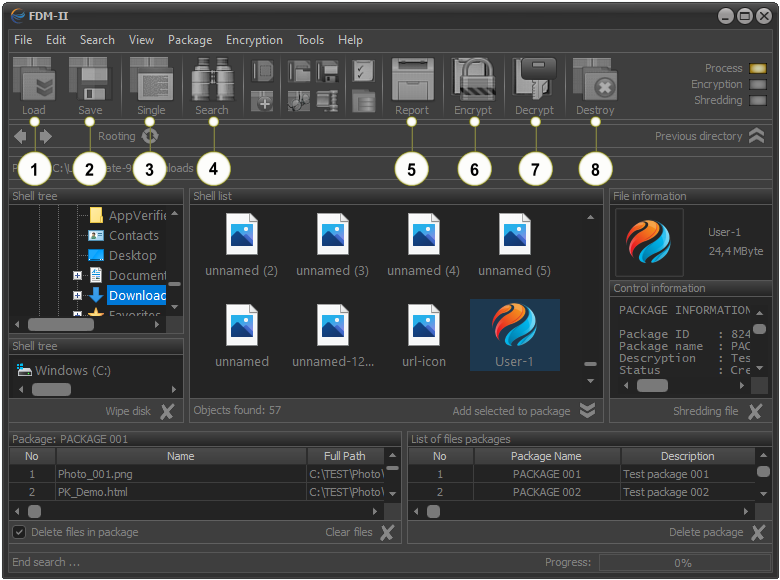This screenshot has height=580, width=780.
Task: Click the Report printer icon
Action: click(x=412, y=80)
